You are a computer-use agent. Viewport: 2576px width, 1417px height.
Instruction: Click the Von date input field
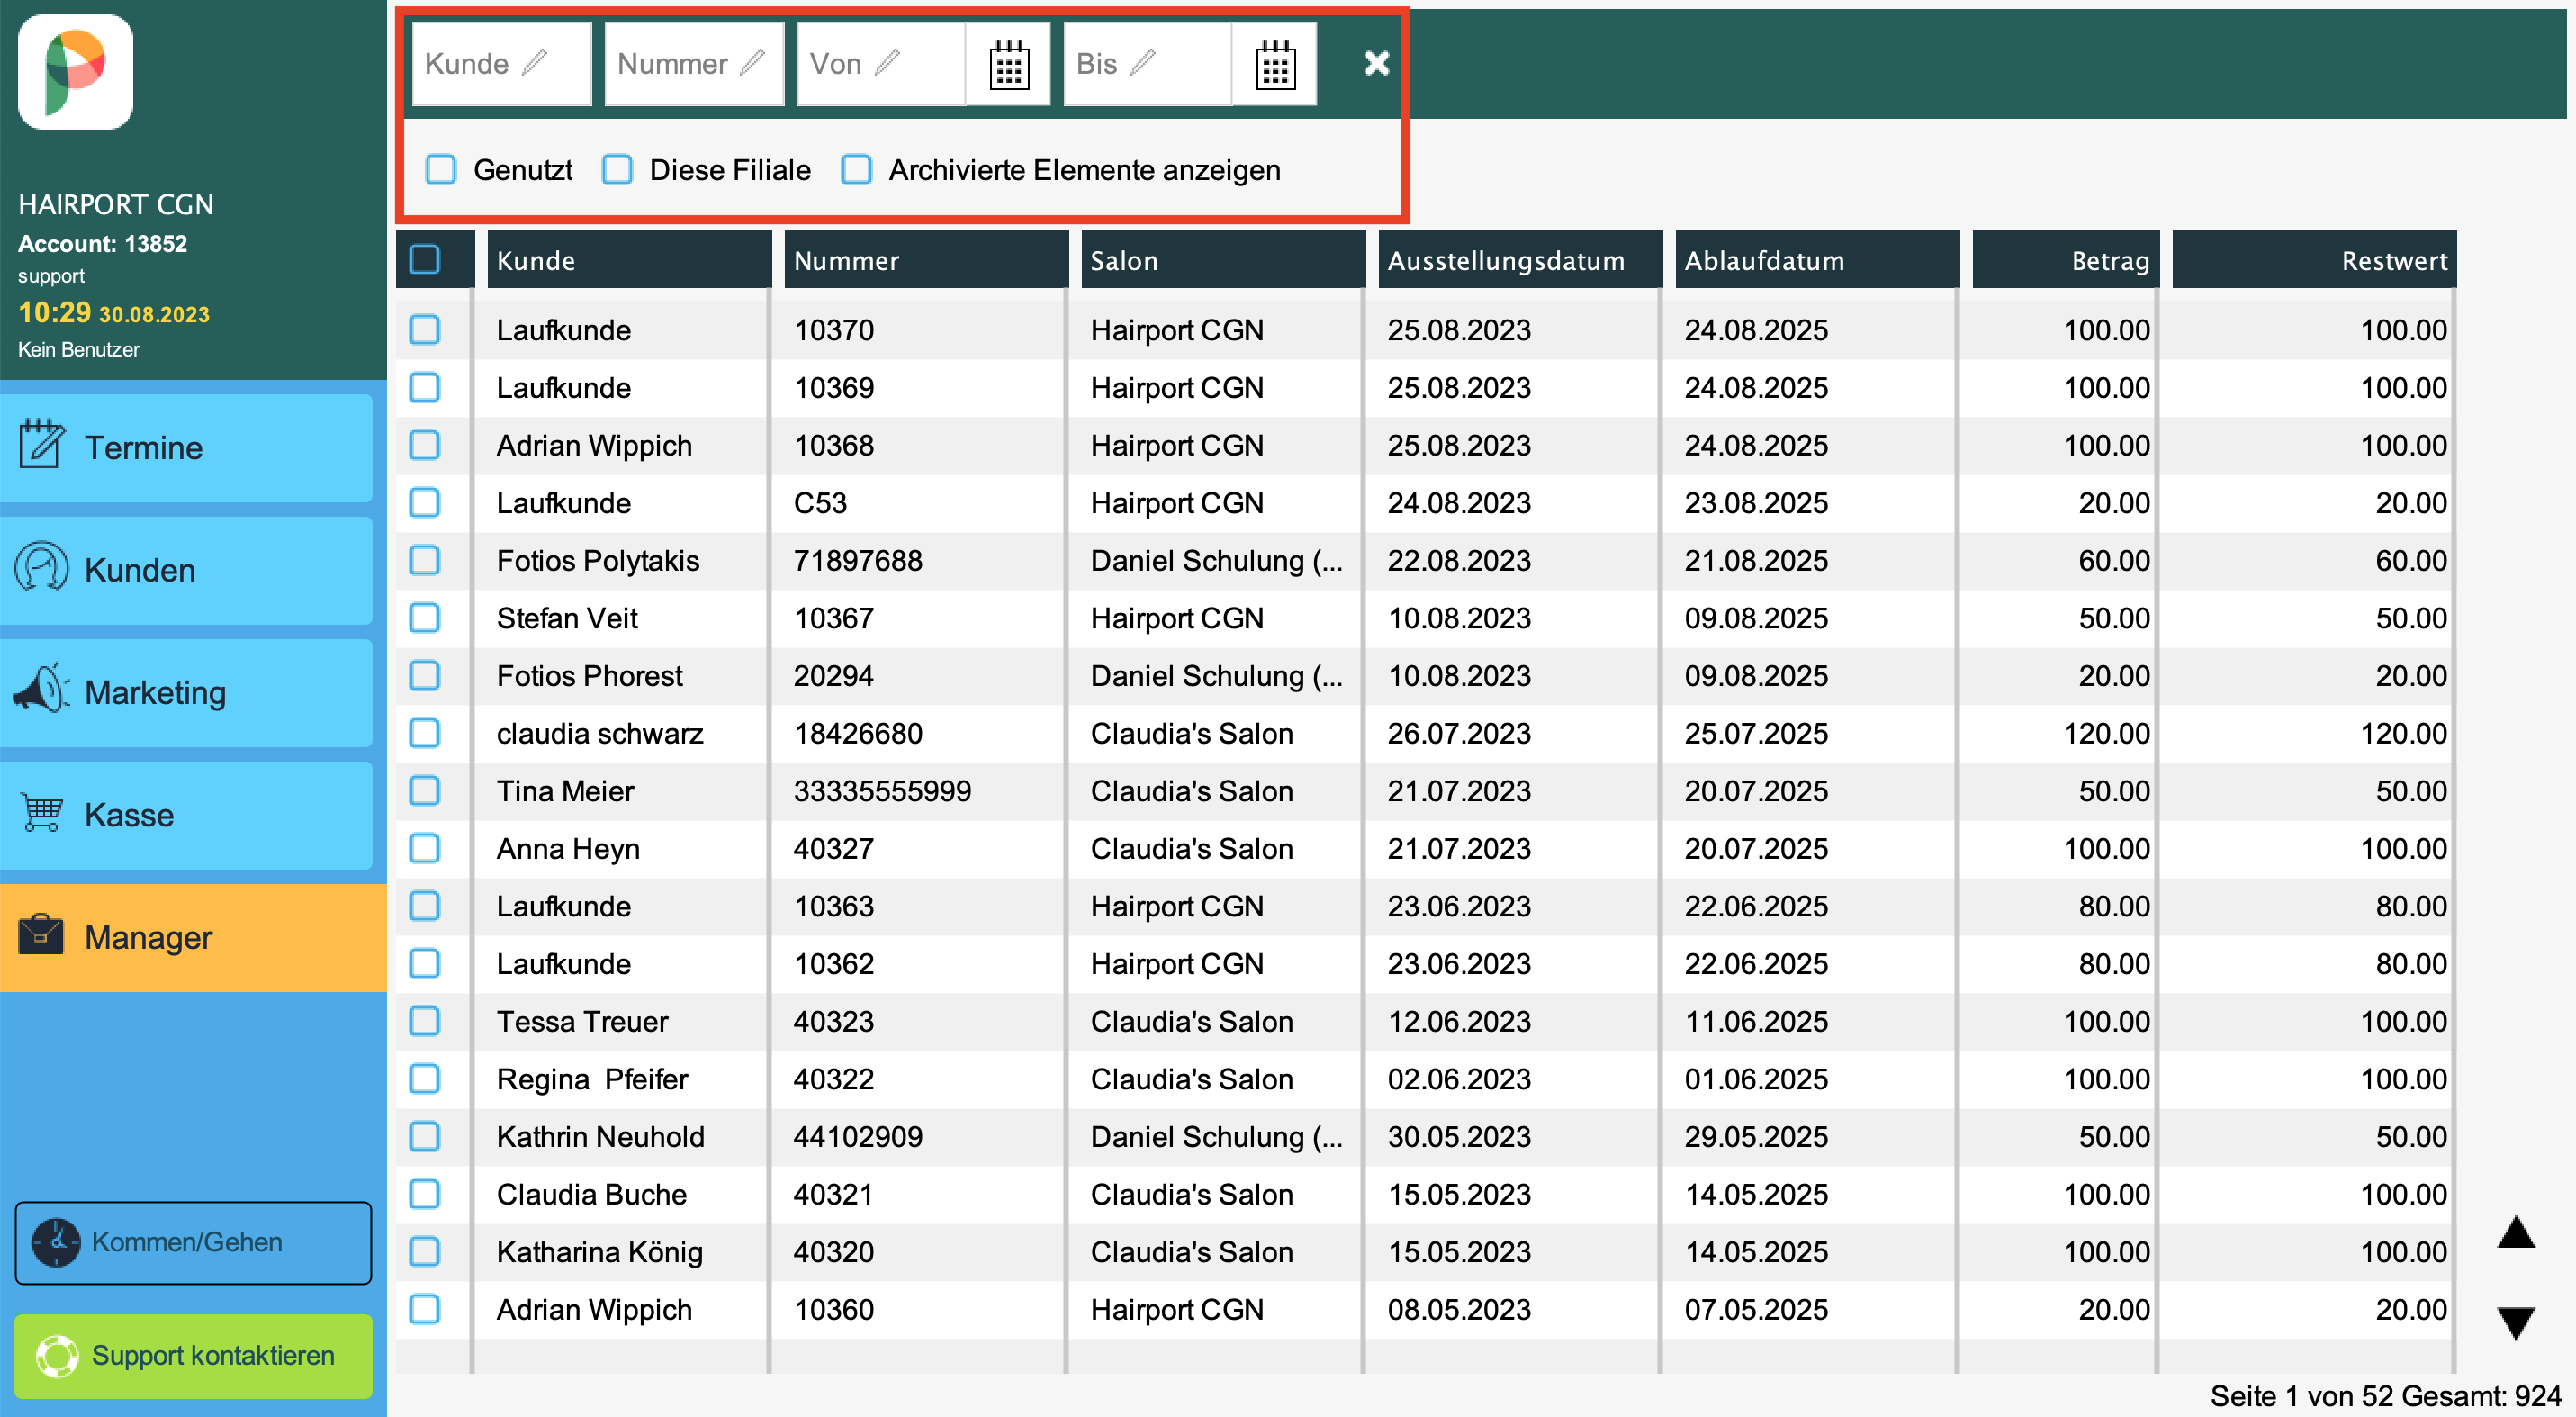[882, 64]
